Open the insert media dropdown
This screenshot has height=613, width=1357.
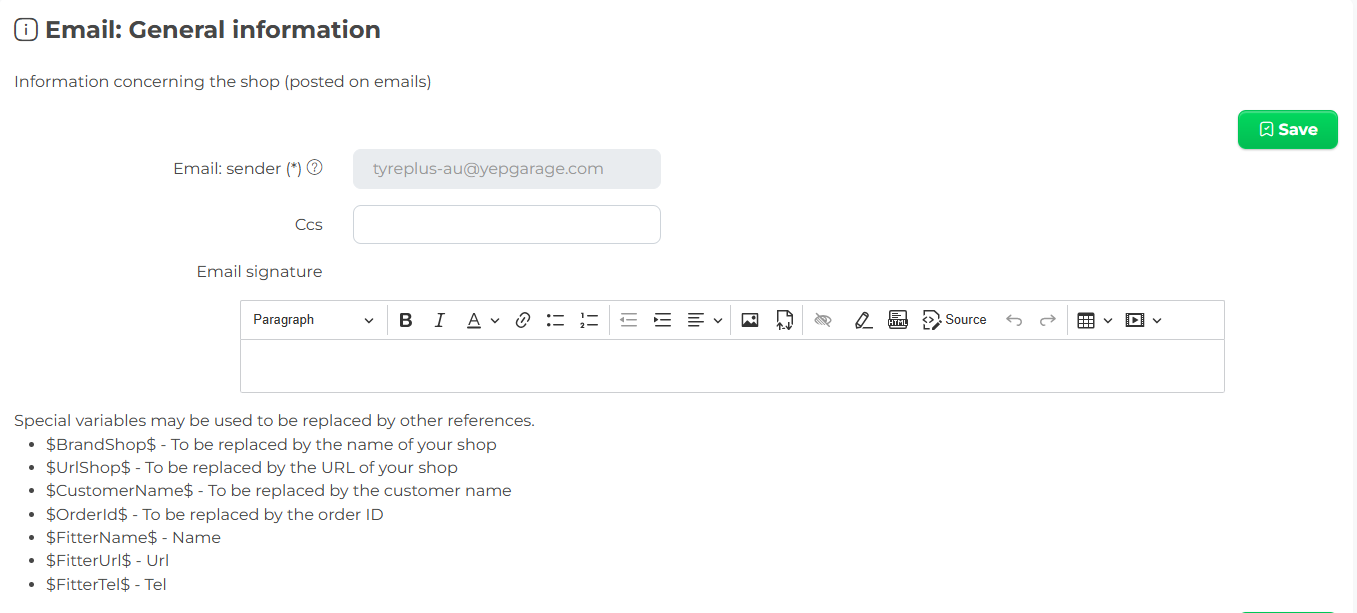(1144, 320)
